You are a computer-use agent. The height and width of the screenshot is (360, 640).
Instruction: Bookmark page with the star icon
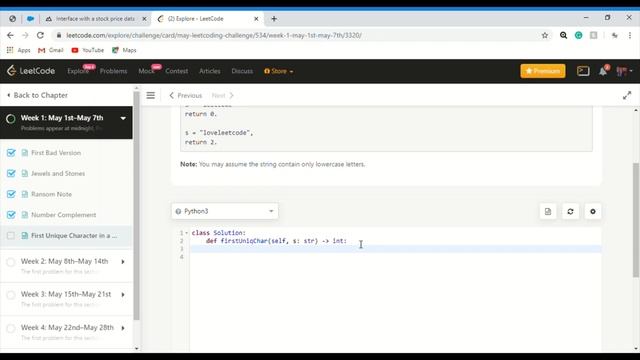coord(544,36)
